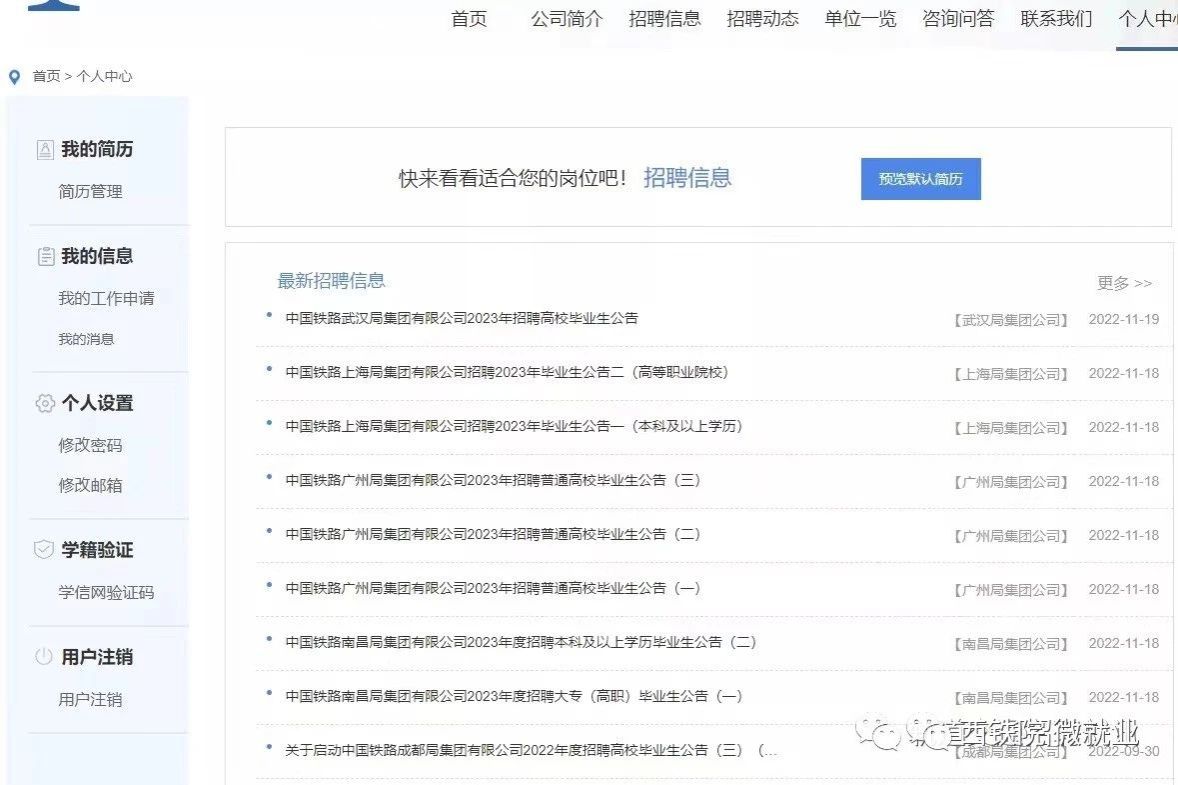This screenshot has width=1178, height=785.
Task: Open 学信网验证码 in the sidebar
Action: (x=106, y=593)
